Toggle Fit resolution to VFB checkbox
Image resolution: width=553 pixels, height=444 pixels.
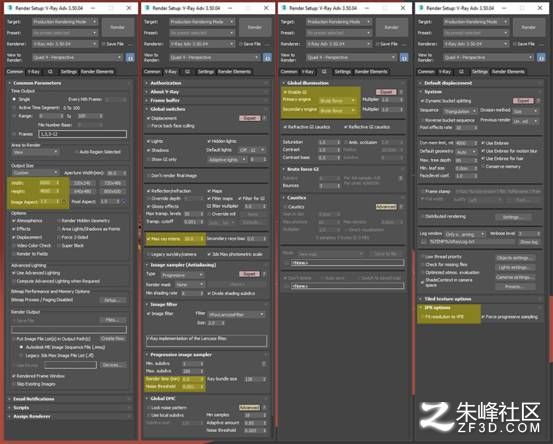point(422,317)
